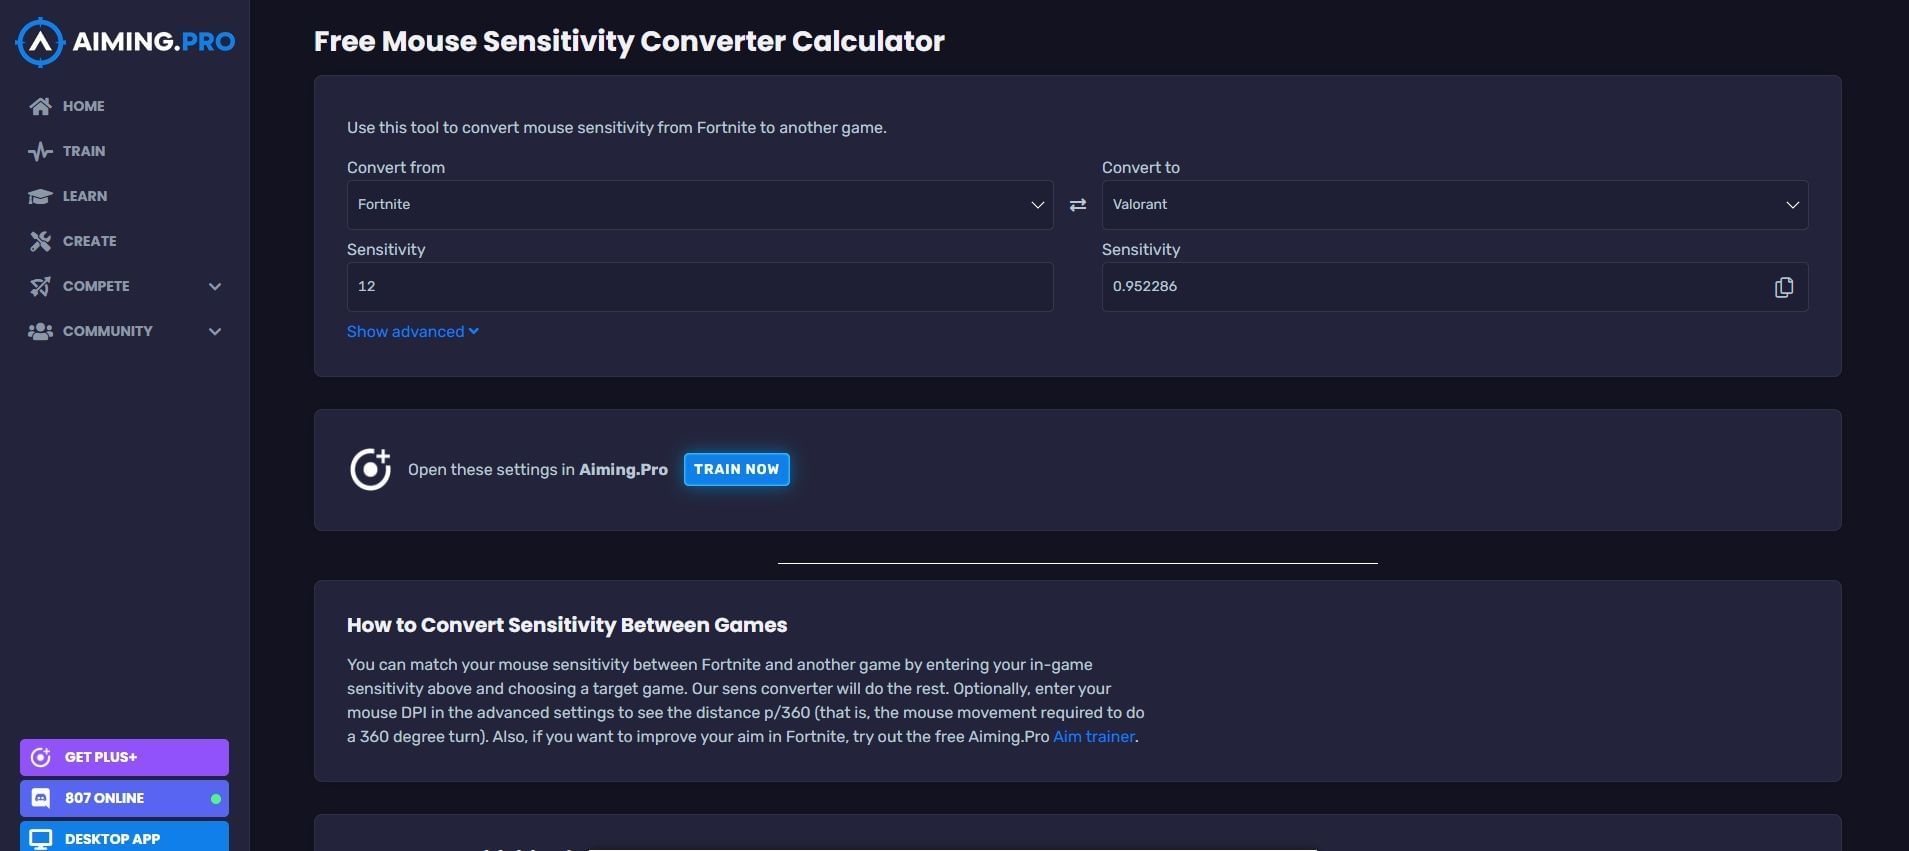Go to the Train section

[x=84, y=152]
